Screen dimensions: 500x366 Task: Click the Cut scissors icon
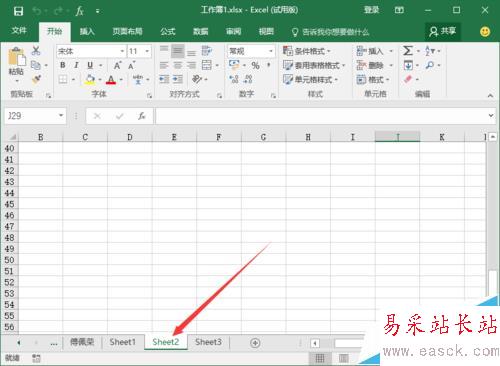pos(36,51)
